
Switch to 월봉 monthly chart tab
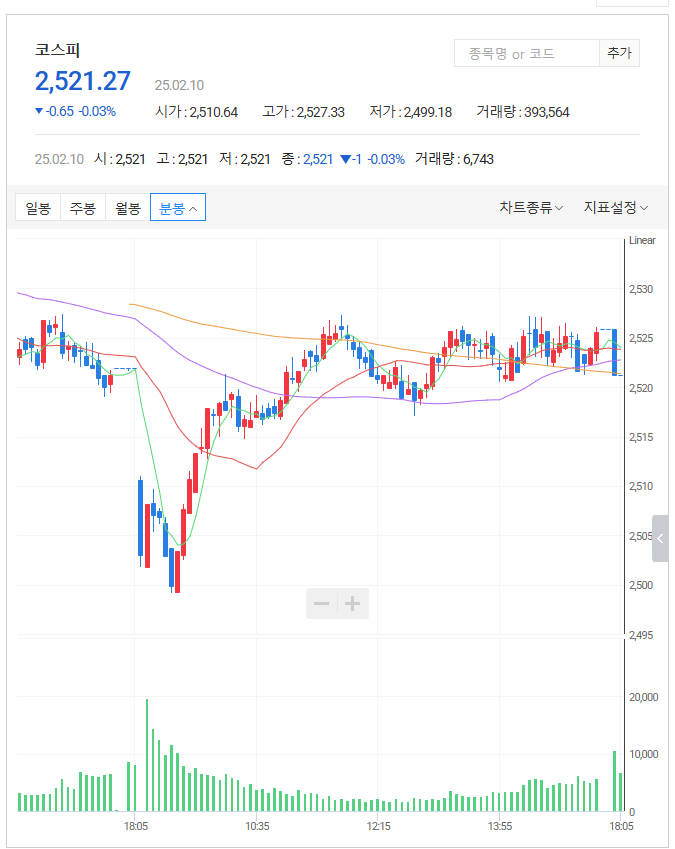point(127,207)
